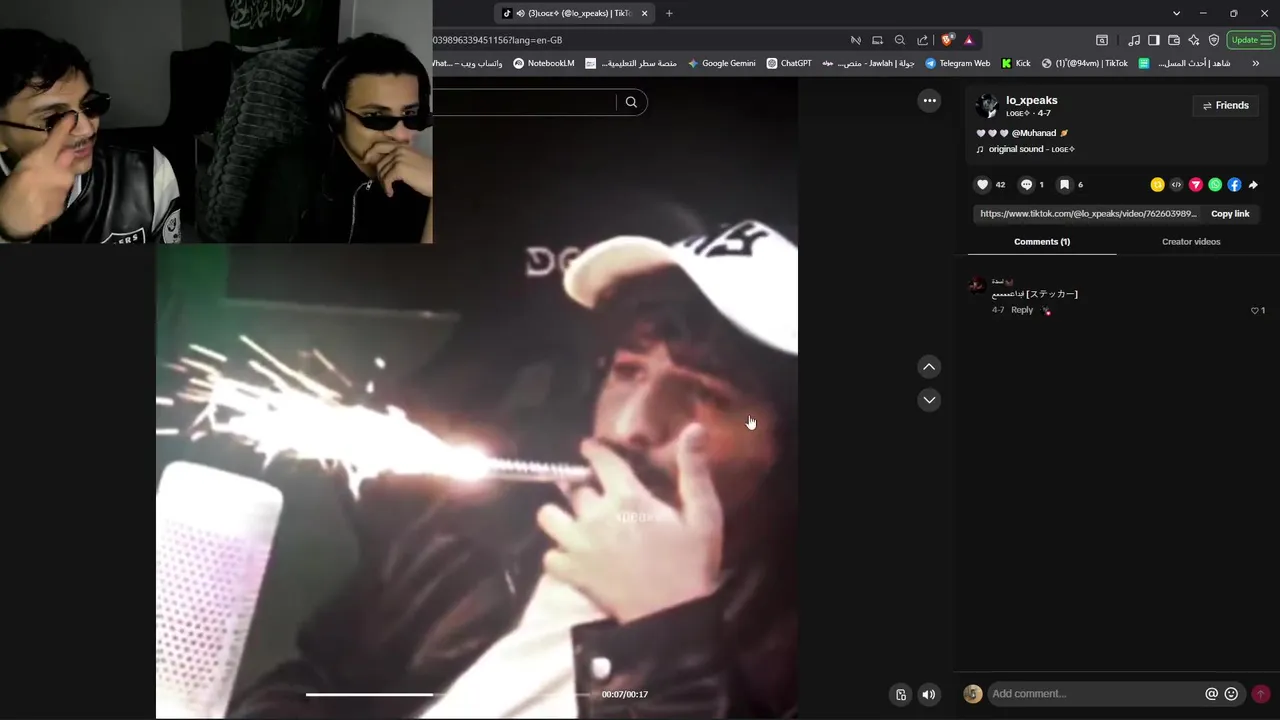Click the zoom magnifier icon in the address bar

899,40
